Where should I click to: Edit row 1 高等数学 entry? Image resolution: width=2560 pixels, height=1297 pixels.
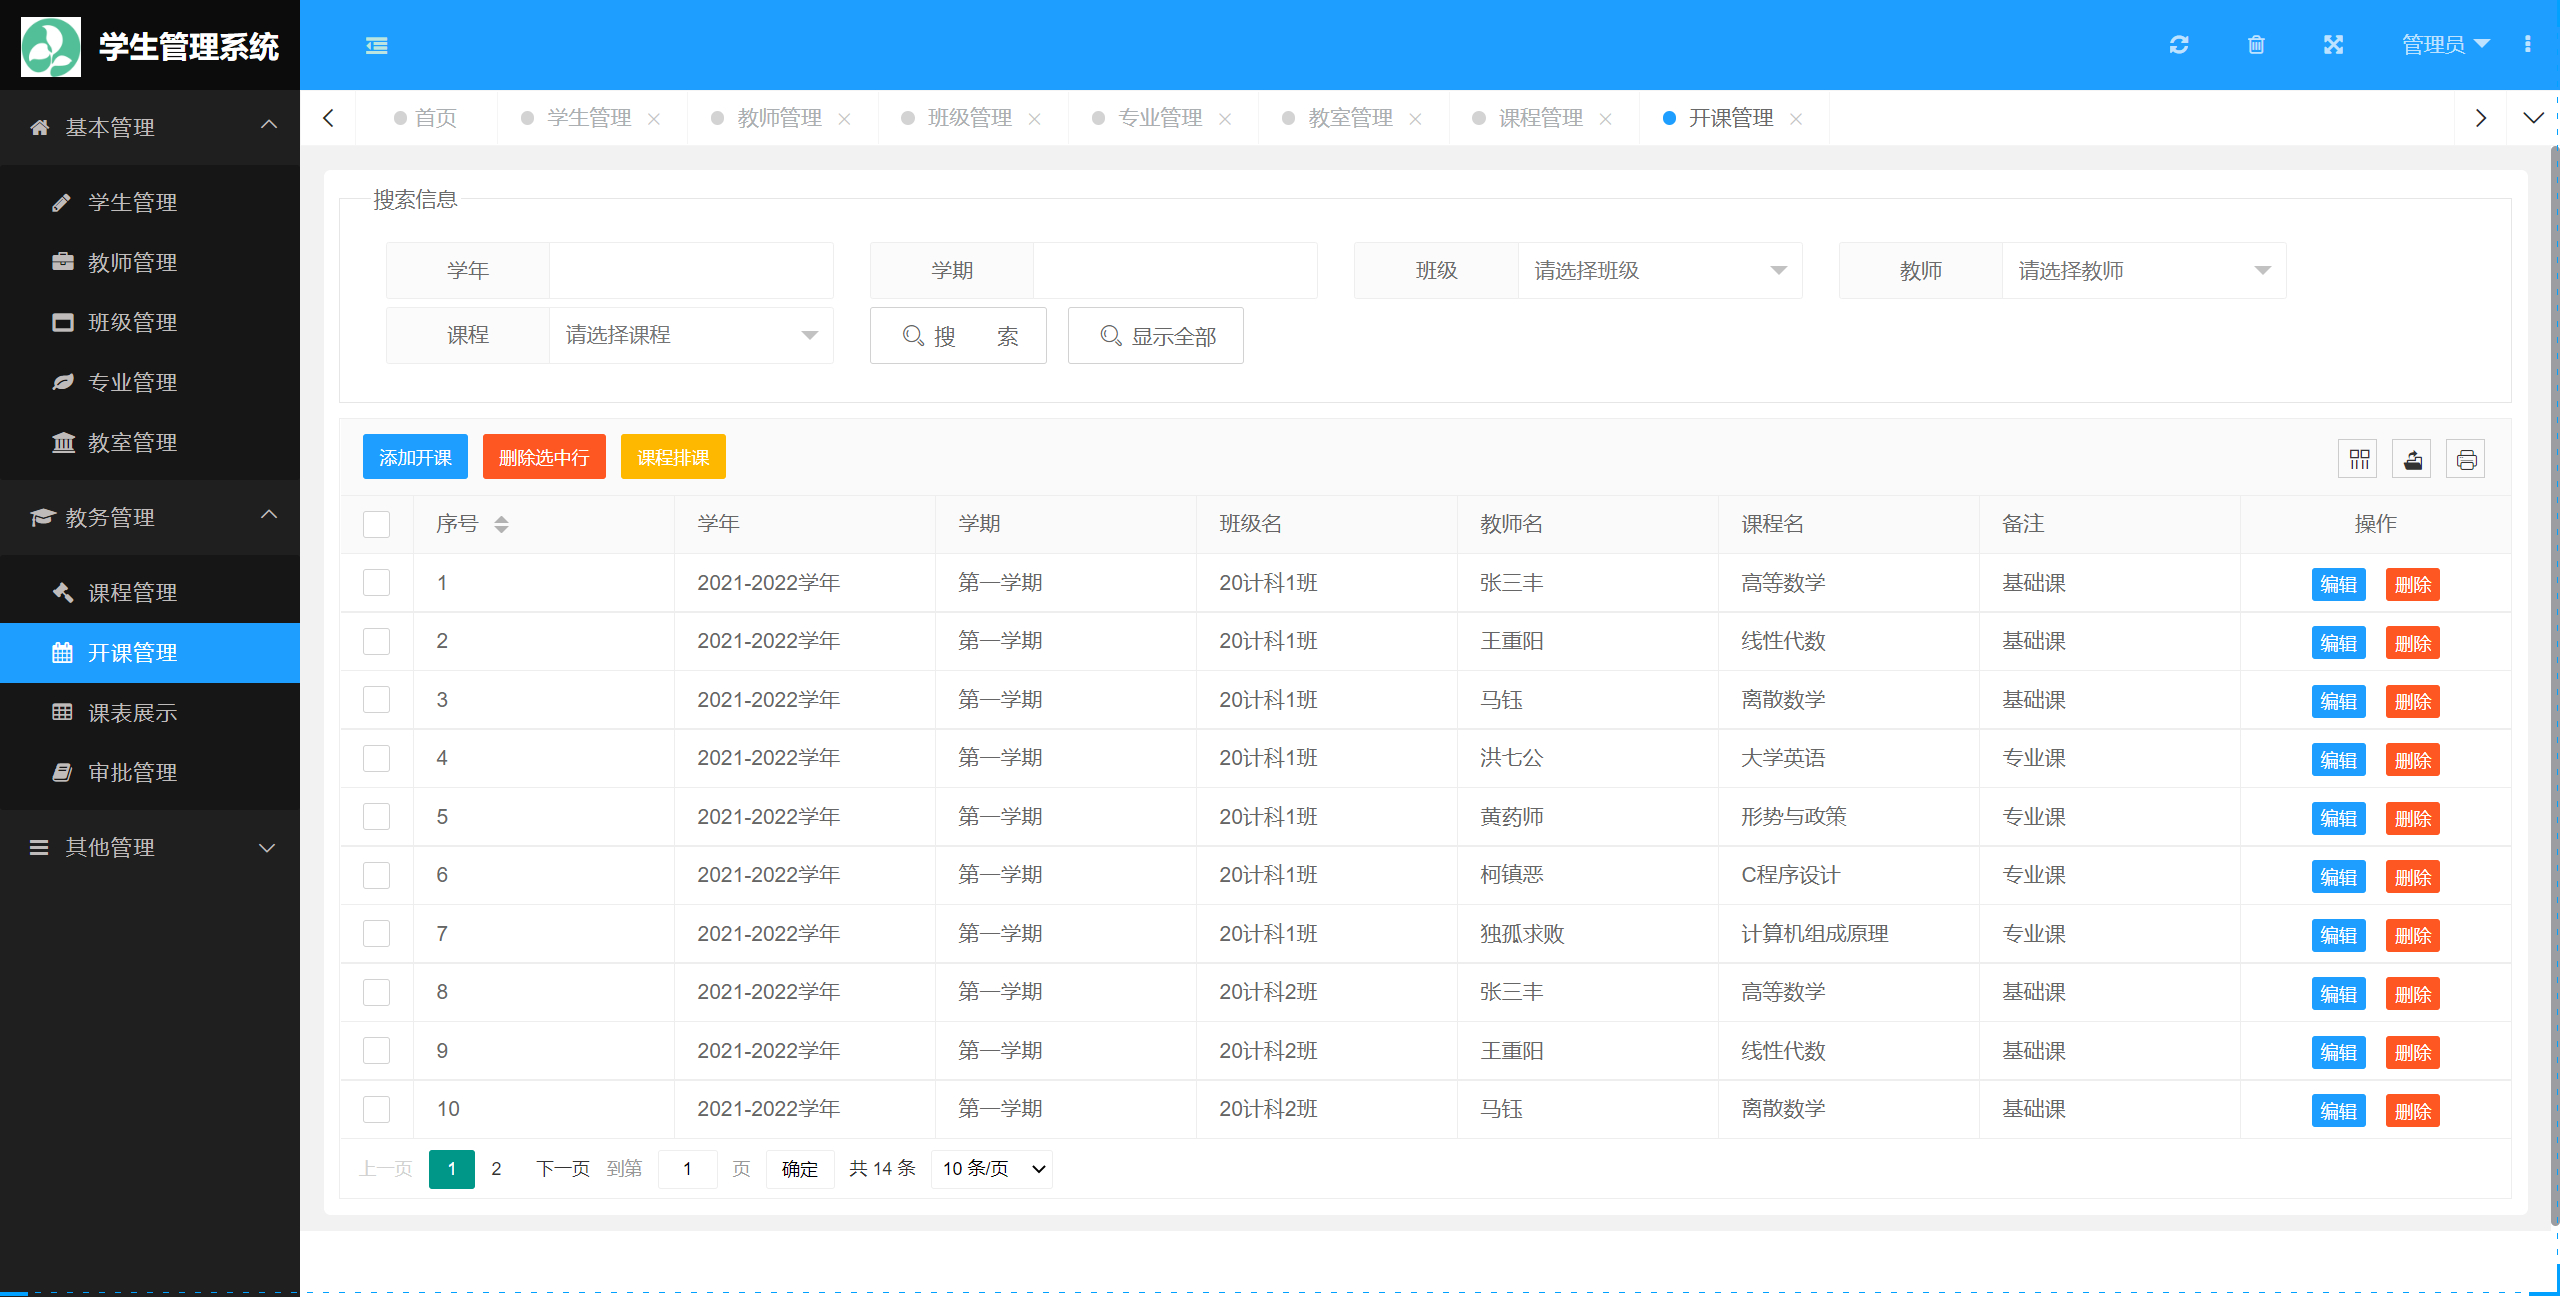(2338, 585)
